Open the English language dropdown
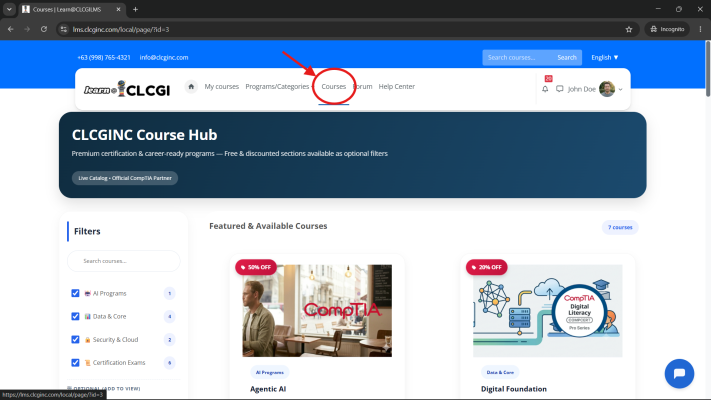 (x=604, y=57)
